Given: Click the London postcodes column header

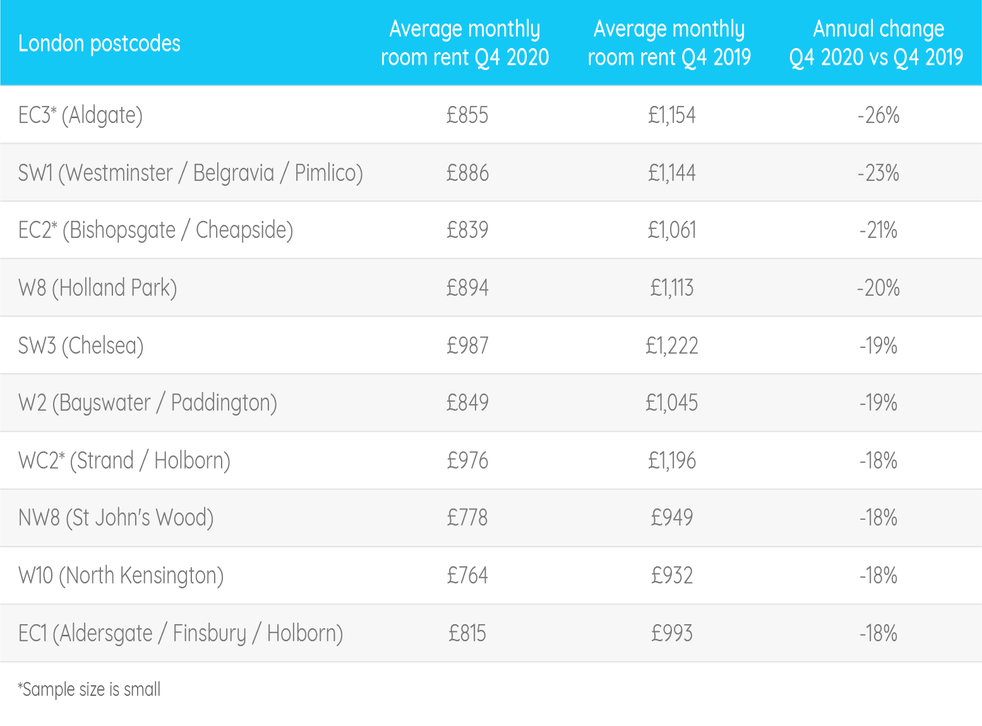Looking at the screenshot, I should (x=99, y=44).
